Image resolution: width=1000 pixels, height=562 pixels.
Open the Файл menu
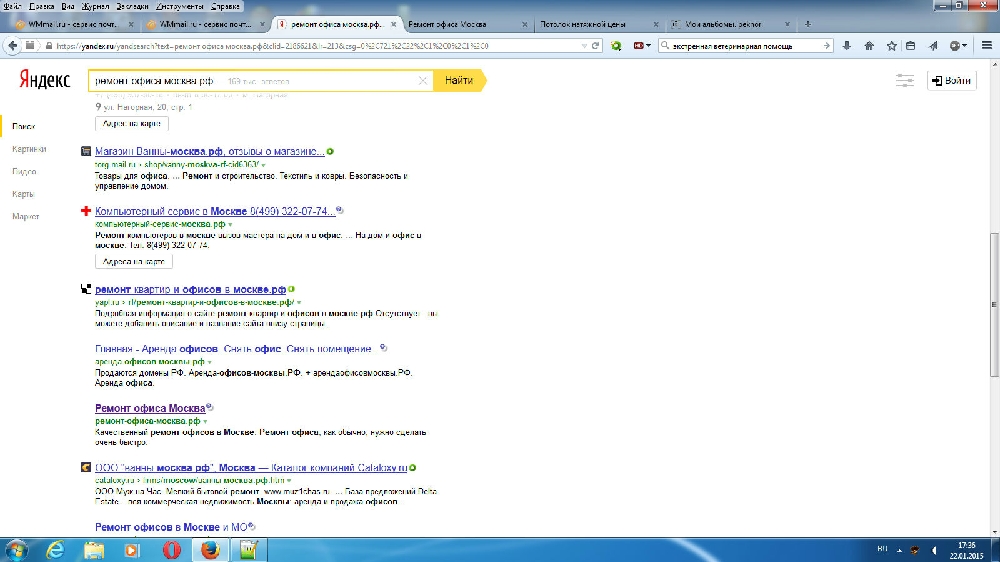pyautogui.click(x=12, y=6)
